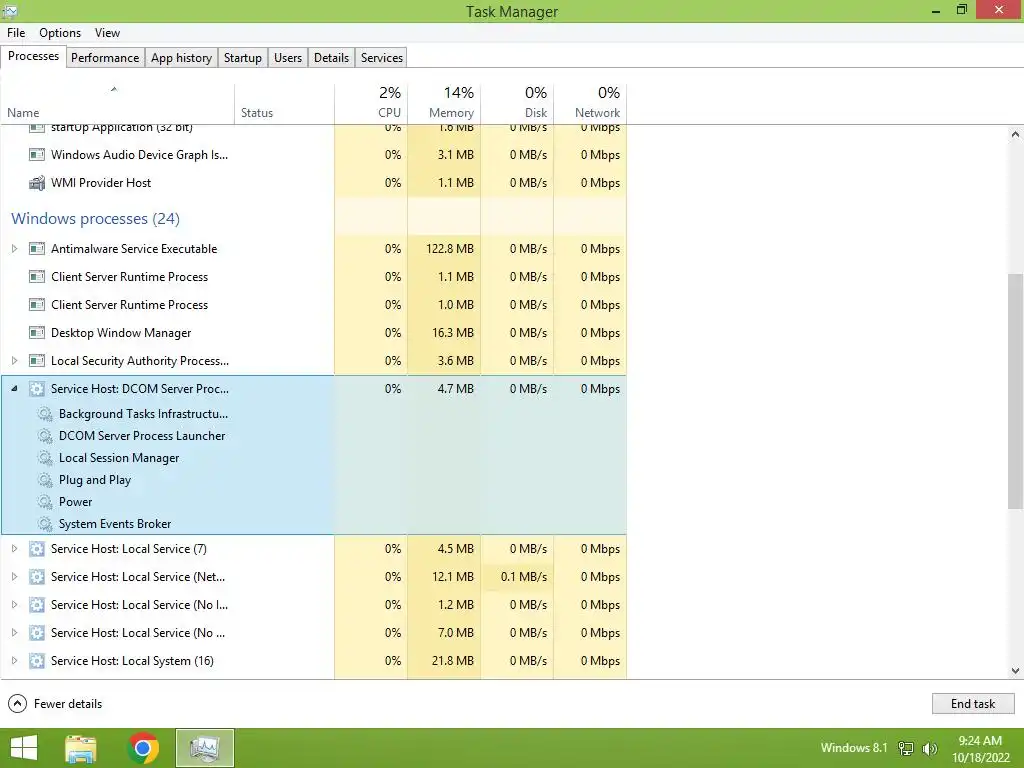
Task: Click the Local Session Manager service icon
Action: pyautogui.click(x=45, y=458)
